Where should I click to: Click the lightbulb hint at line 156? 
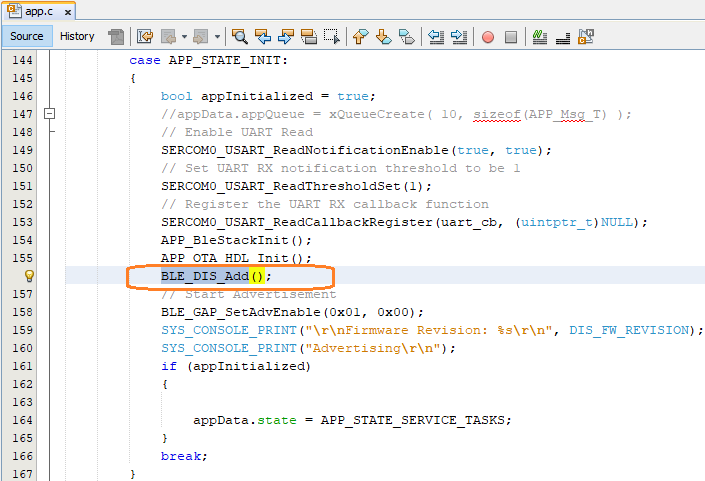coord(30,276)
